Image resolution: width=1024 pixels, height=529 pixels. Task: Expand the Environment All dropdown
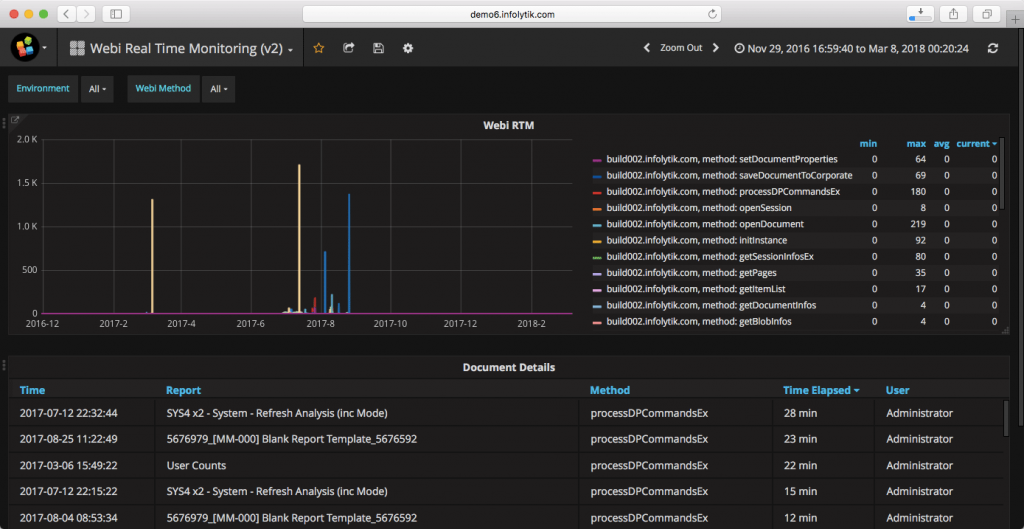click(97, 89)
